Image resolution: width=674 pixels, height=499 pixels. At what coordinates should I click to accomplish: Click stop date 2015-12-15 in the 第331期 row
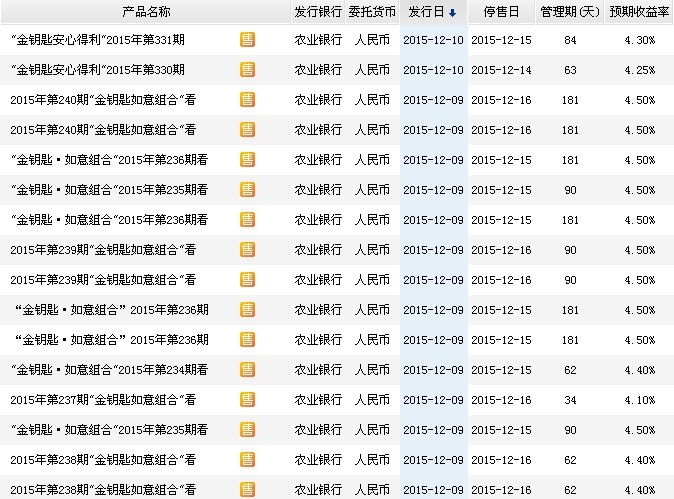(x=501, y=40)
